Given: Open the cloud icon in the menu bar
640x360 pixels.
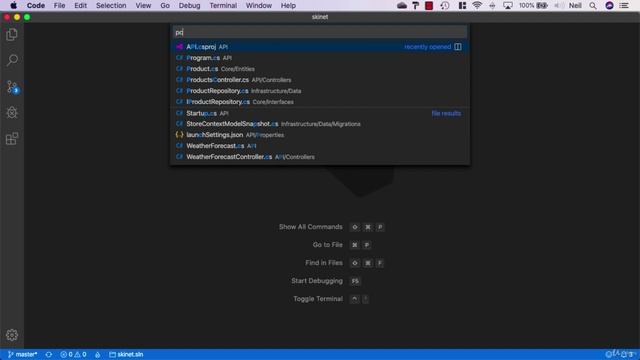Looking at the screenshot, I should coord(402,6).
